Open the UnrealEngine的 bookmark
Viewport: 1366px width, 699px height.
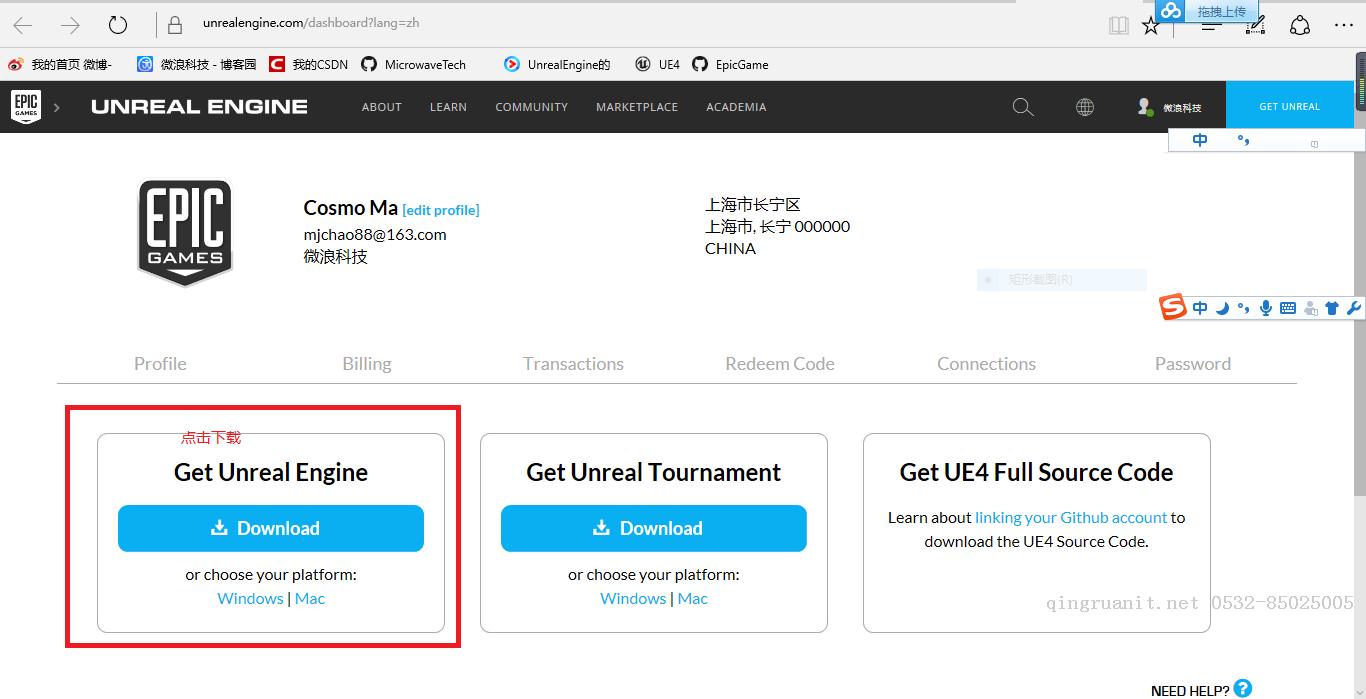pos(557,64)
